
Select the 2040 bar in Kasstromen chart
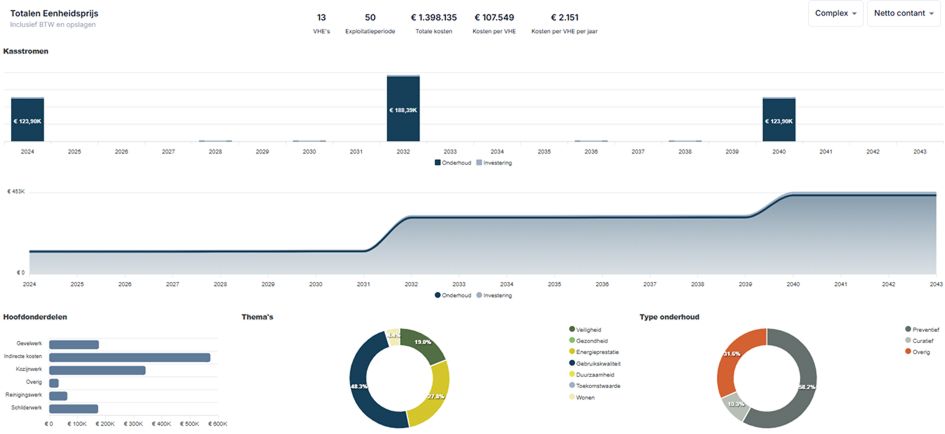779,120
